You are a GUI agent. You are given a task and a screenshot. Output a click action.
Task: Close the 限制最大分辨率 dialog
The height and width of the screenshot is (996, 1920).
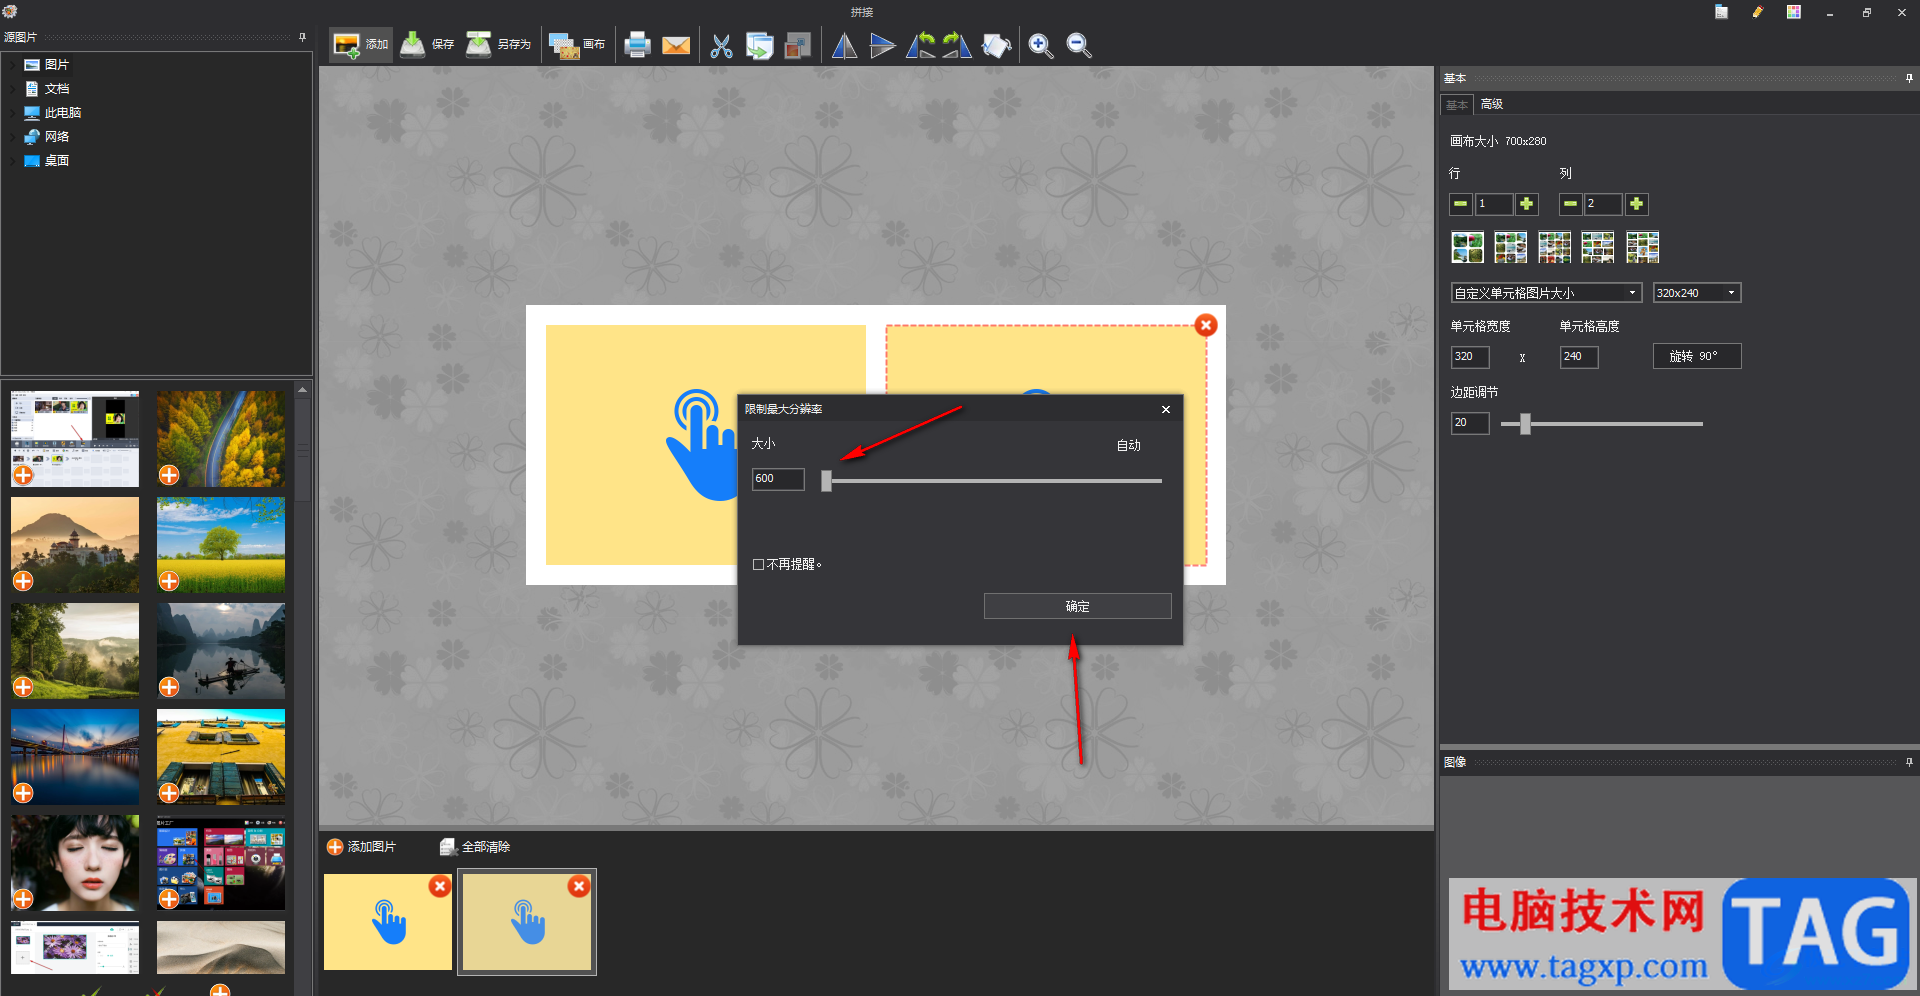pyautogui.click(x=1166, y=409)
